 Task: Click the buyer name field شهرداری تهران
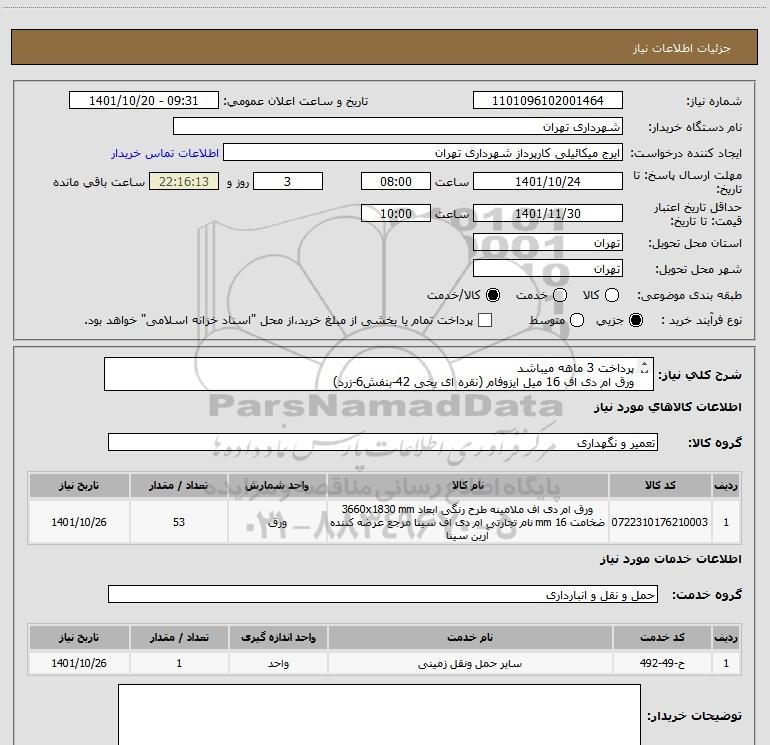(398, 126)
